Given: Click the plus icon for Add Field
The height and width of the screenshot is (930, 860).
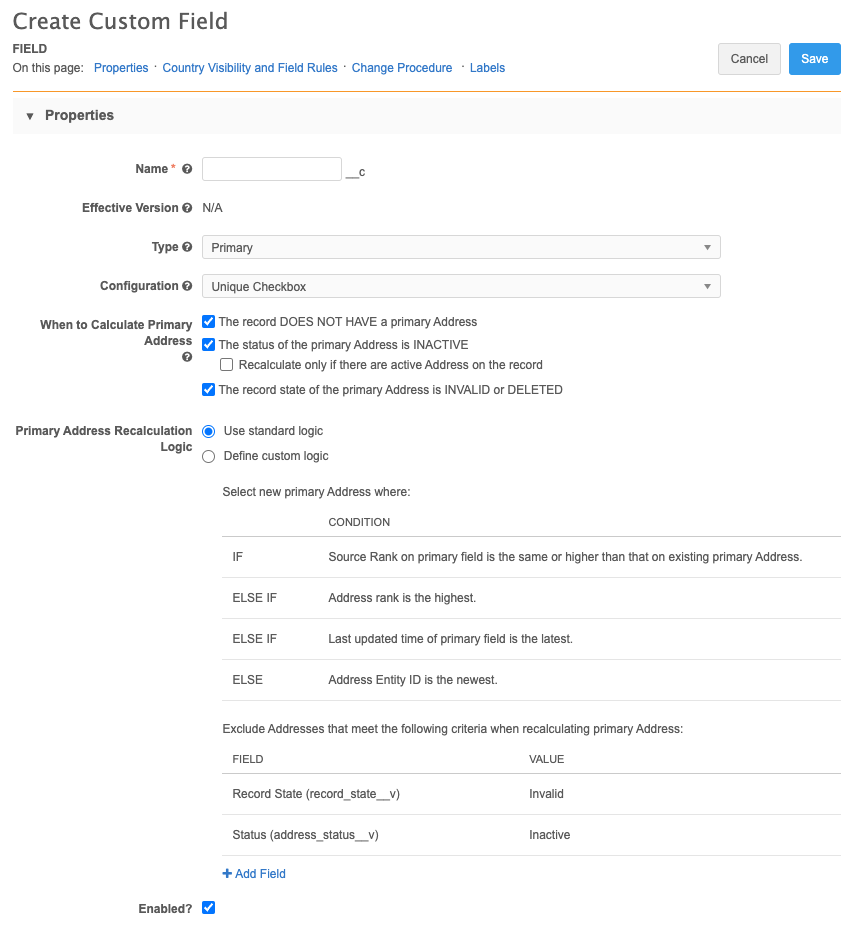Looking at the screenshot, I should click(228, 874).
